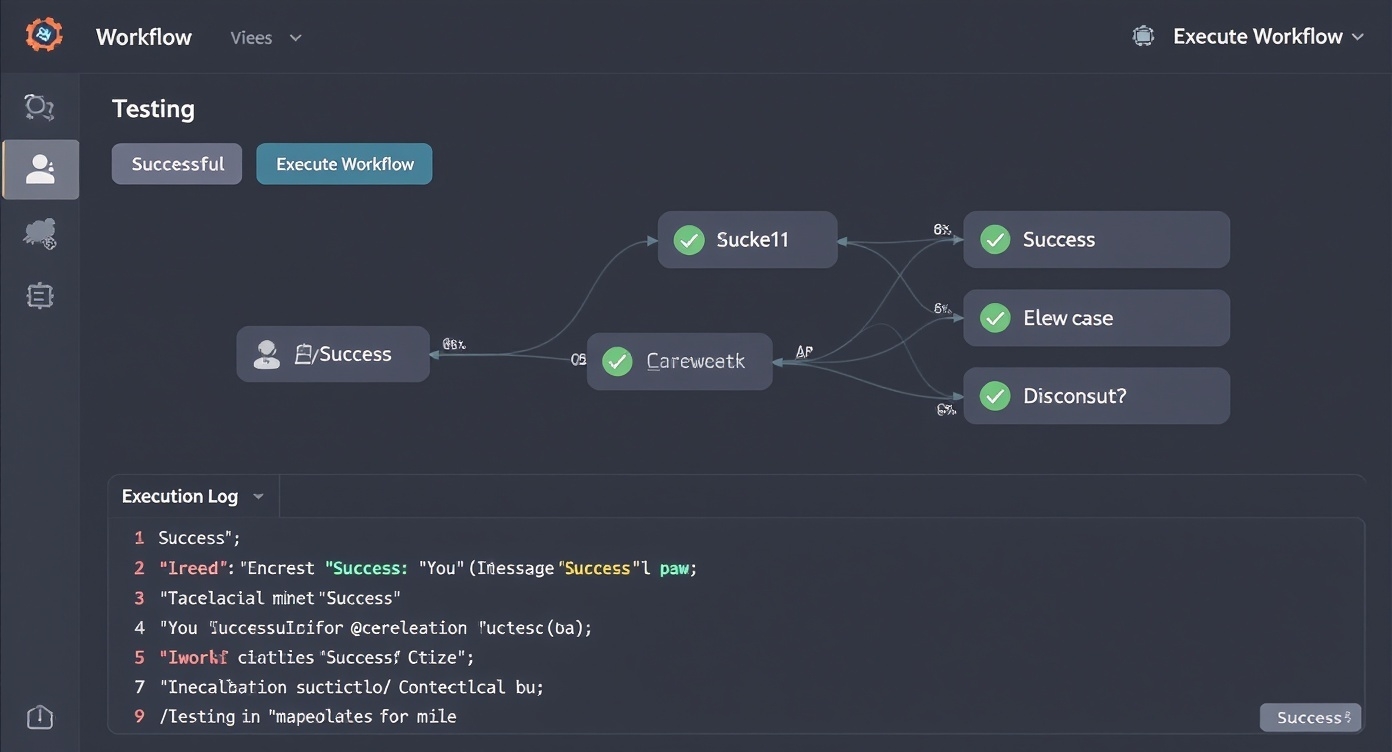Collapse the Execution Log dropdown arrow

[259, 497]
